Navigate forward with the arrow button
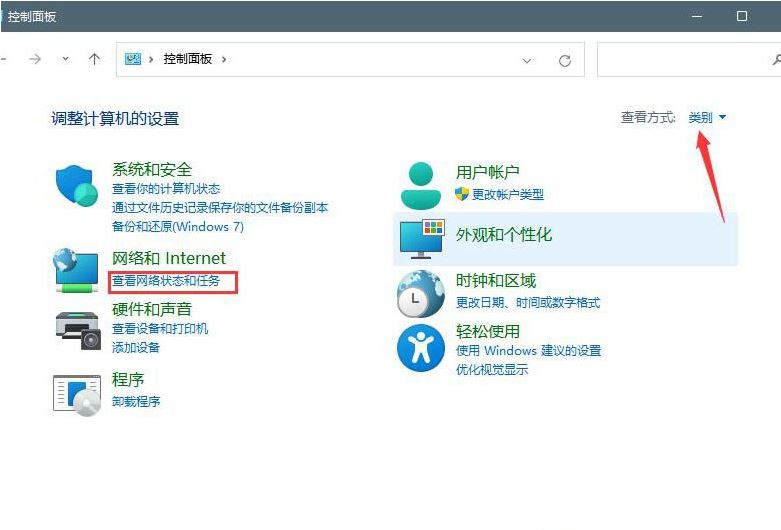 pos(35,59)
